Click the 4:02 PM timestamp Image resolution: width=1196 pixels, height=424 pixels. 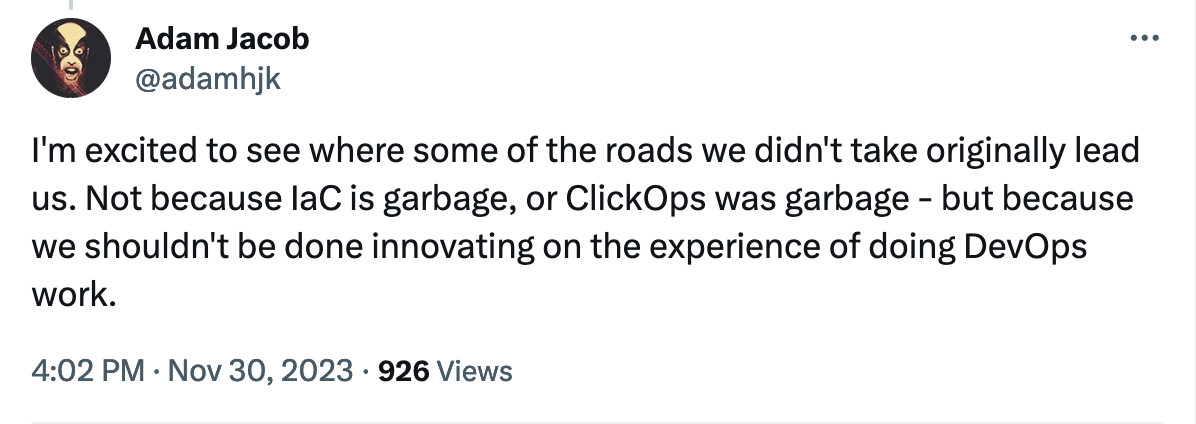click(89, 372)
